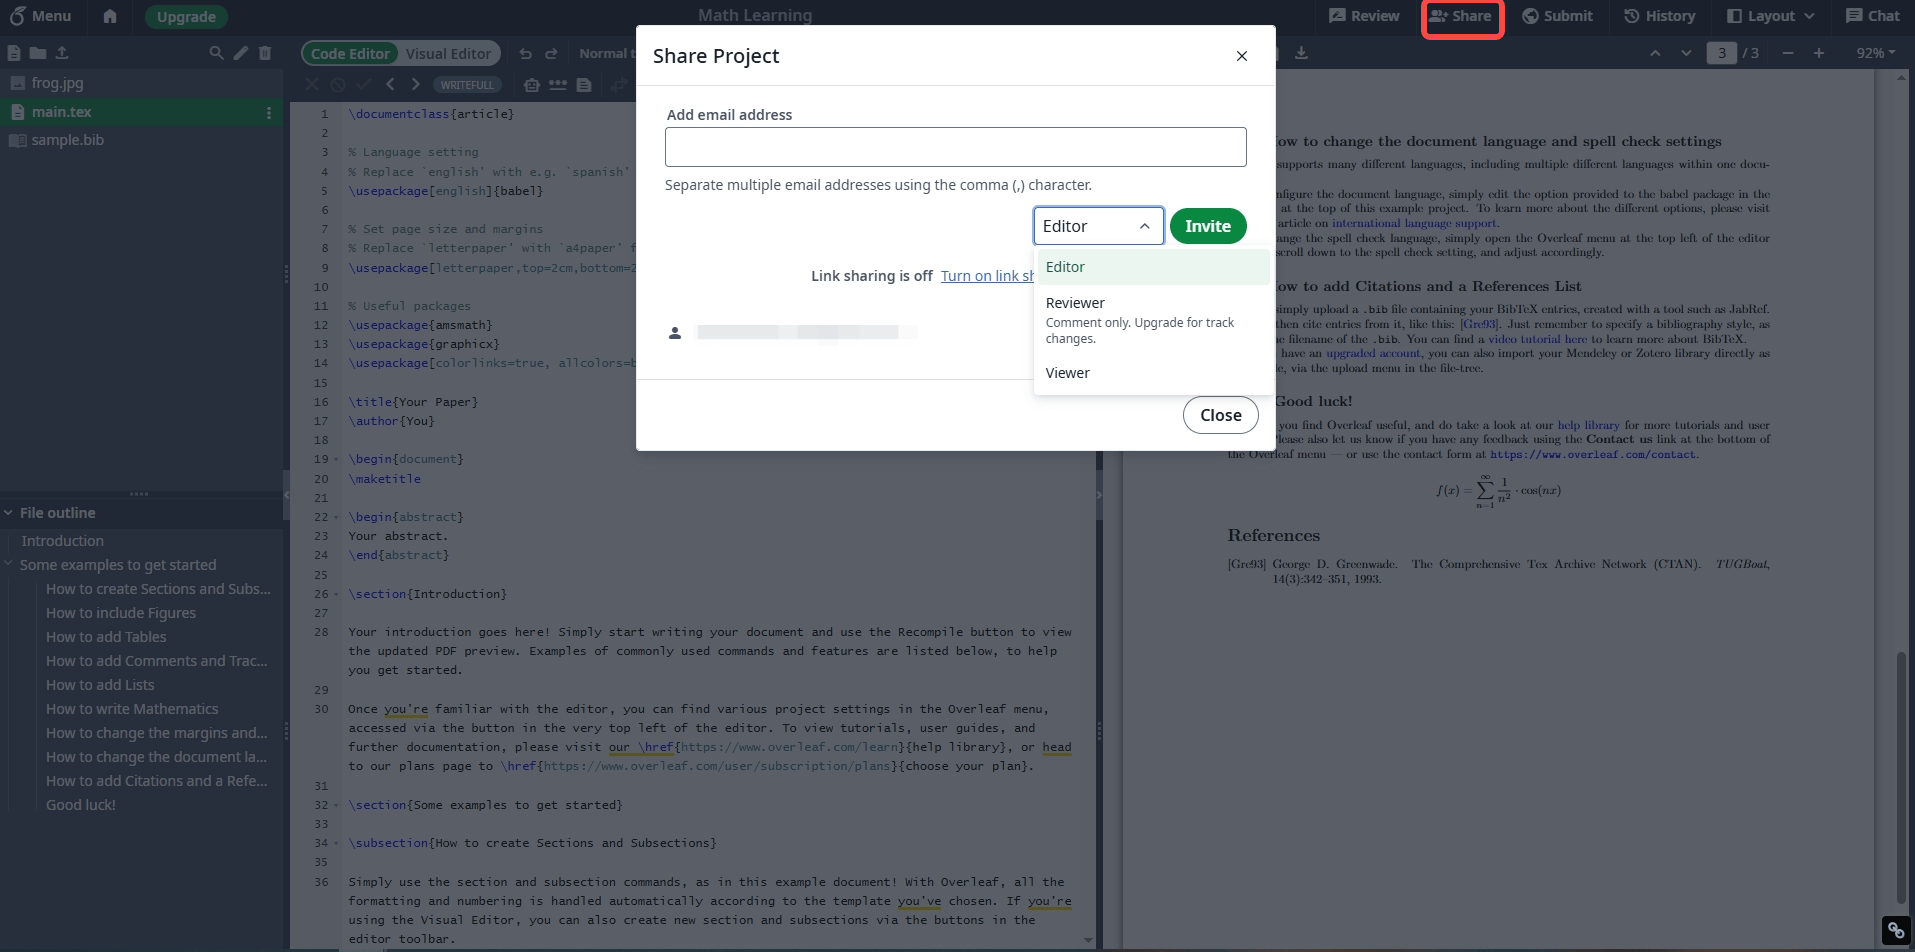Switch to the Visual Editor

[448, 53]
